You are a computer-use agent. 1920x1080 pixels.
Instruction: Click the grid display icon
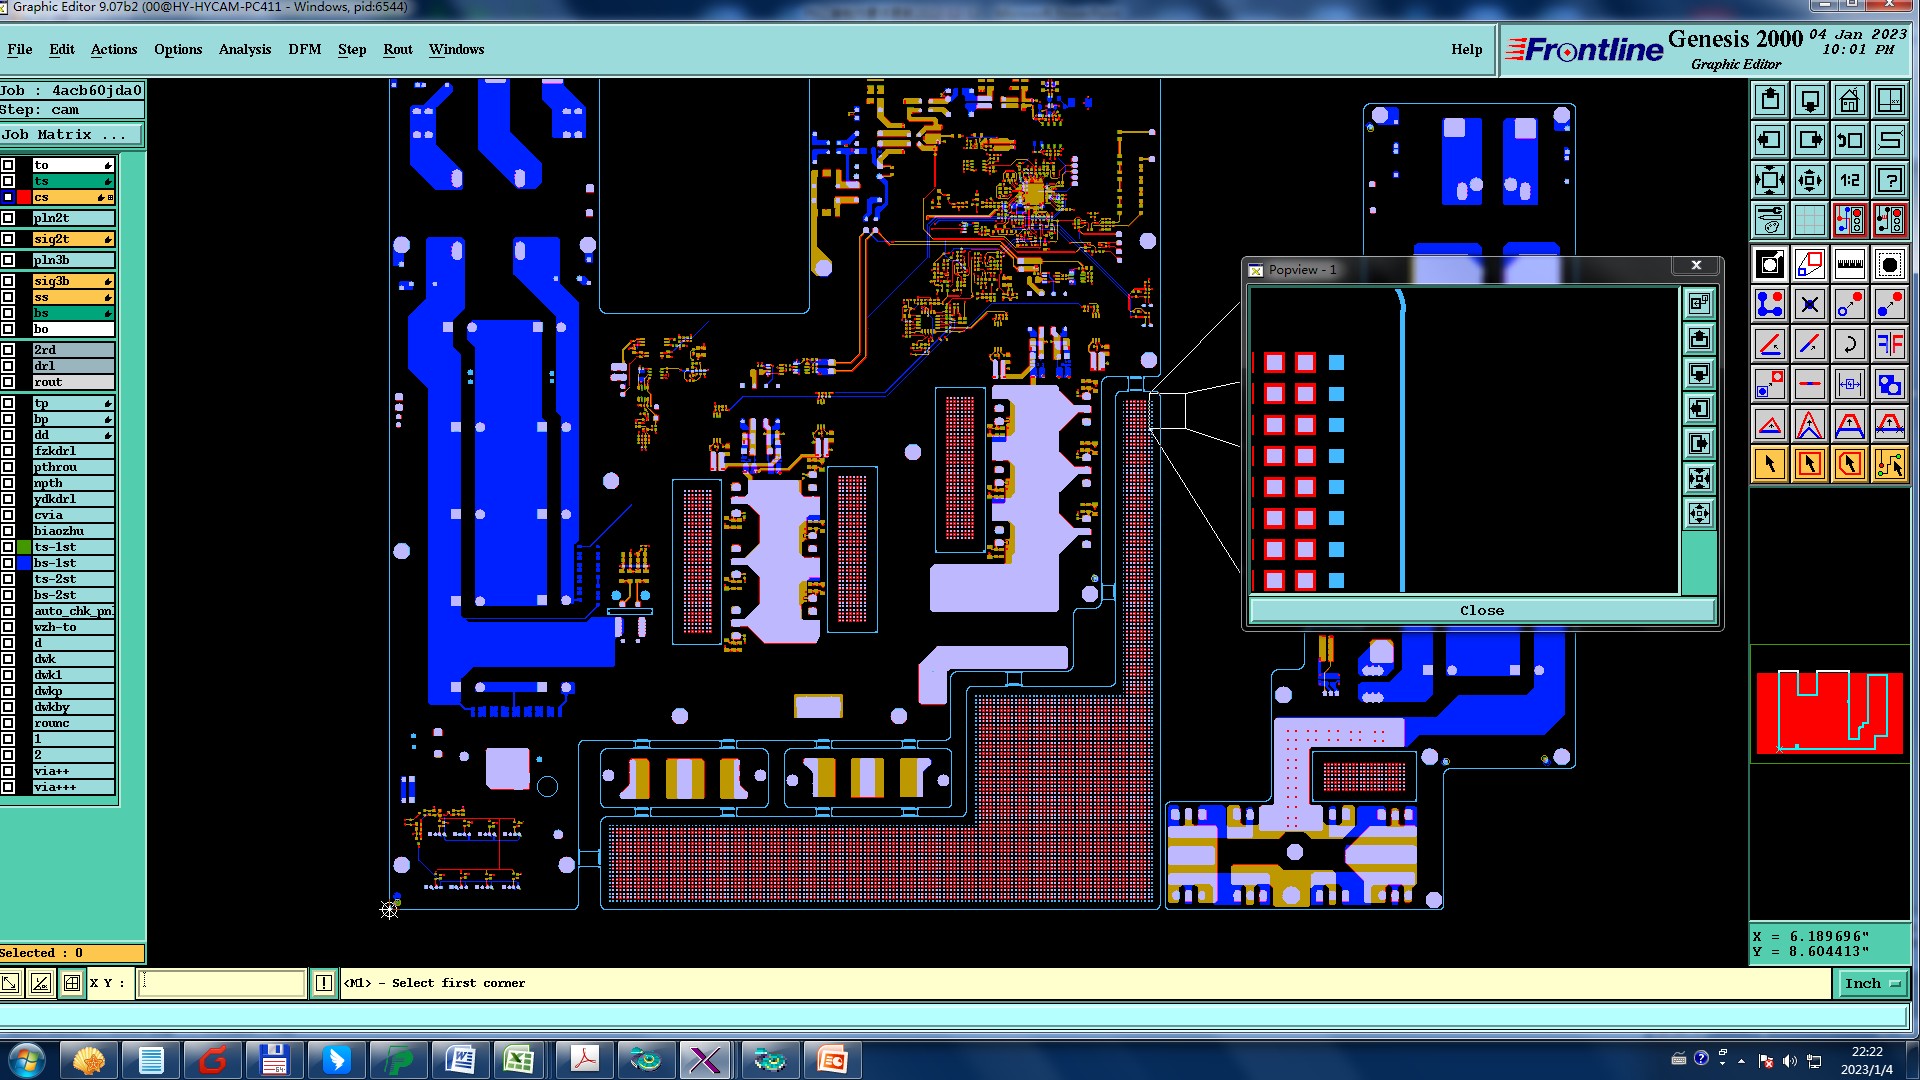(x=1809, y=219)
